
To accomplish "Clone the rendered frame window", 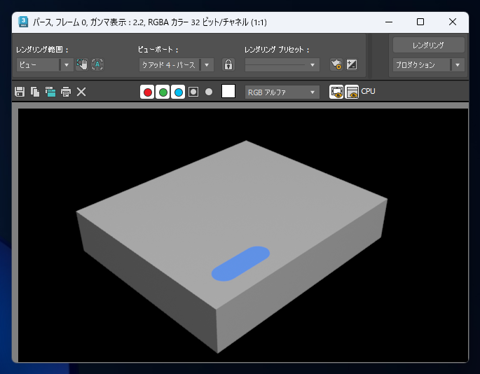I will [x=50, y=92].
